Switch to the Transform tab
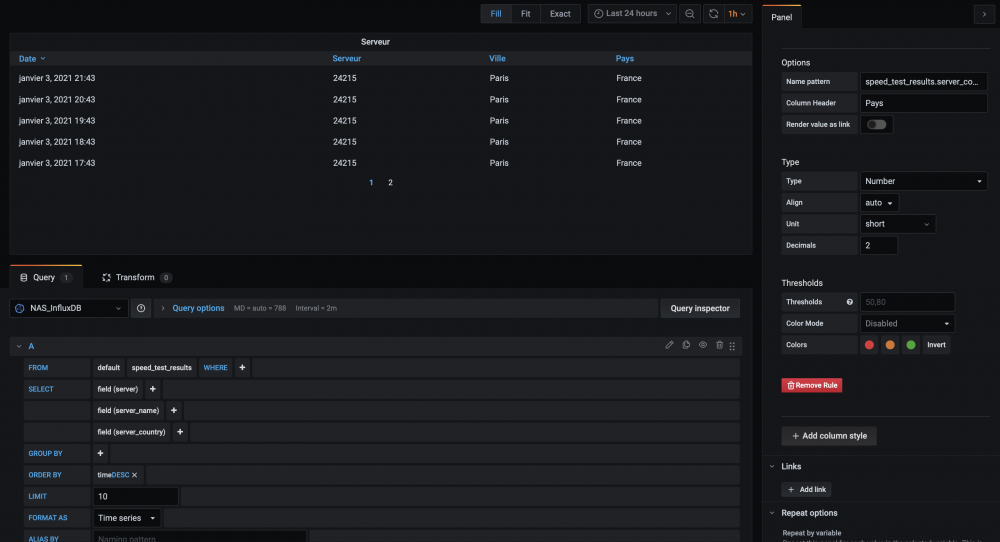The width and height of the screenshot is (1000, 542). coord(135,277)
